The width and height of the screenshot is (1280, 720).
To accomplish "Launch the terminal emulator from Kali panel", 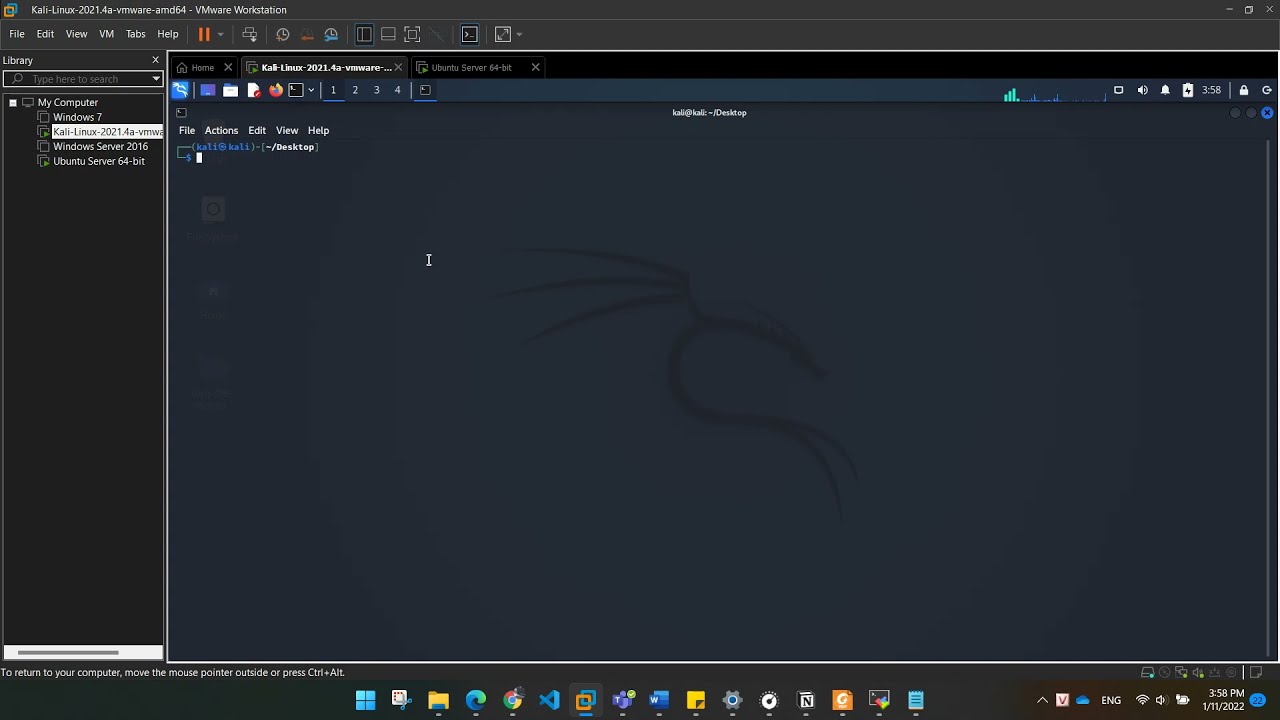I will coord(296,90).
